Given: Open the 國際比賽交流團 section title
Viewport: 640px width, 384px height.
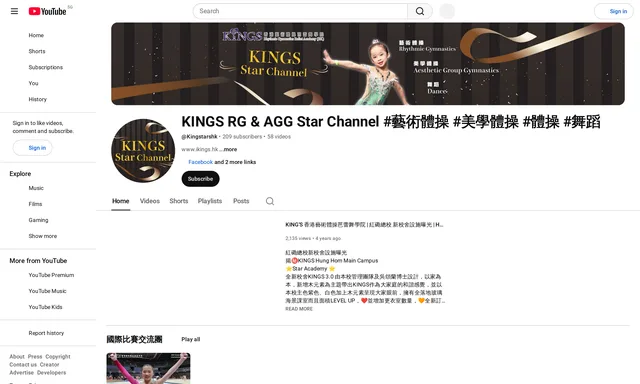Looking at the screenshot, I should click(134, 339).
